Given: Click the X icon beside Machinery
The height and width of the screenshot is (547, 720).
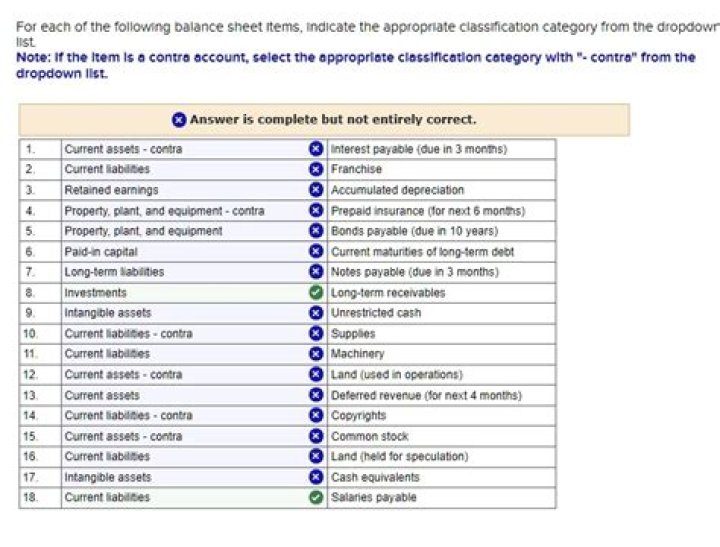Looking at the screenshot, I should tap(316, 354).
